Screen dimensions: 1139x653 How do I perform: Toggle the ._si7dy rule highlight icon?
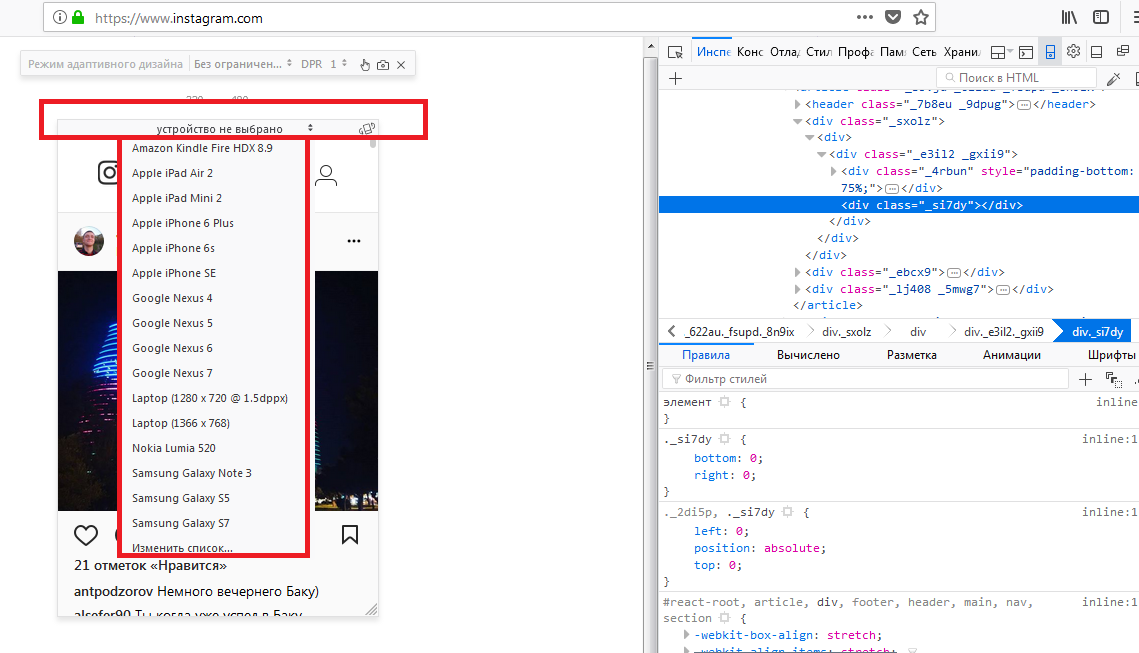[724, 439]
